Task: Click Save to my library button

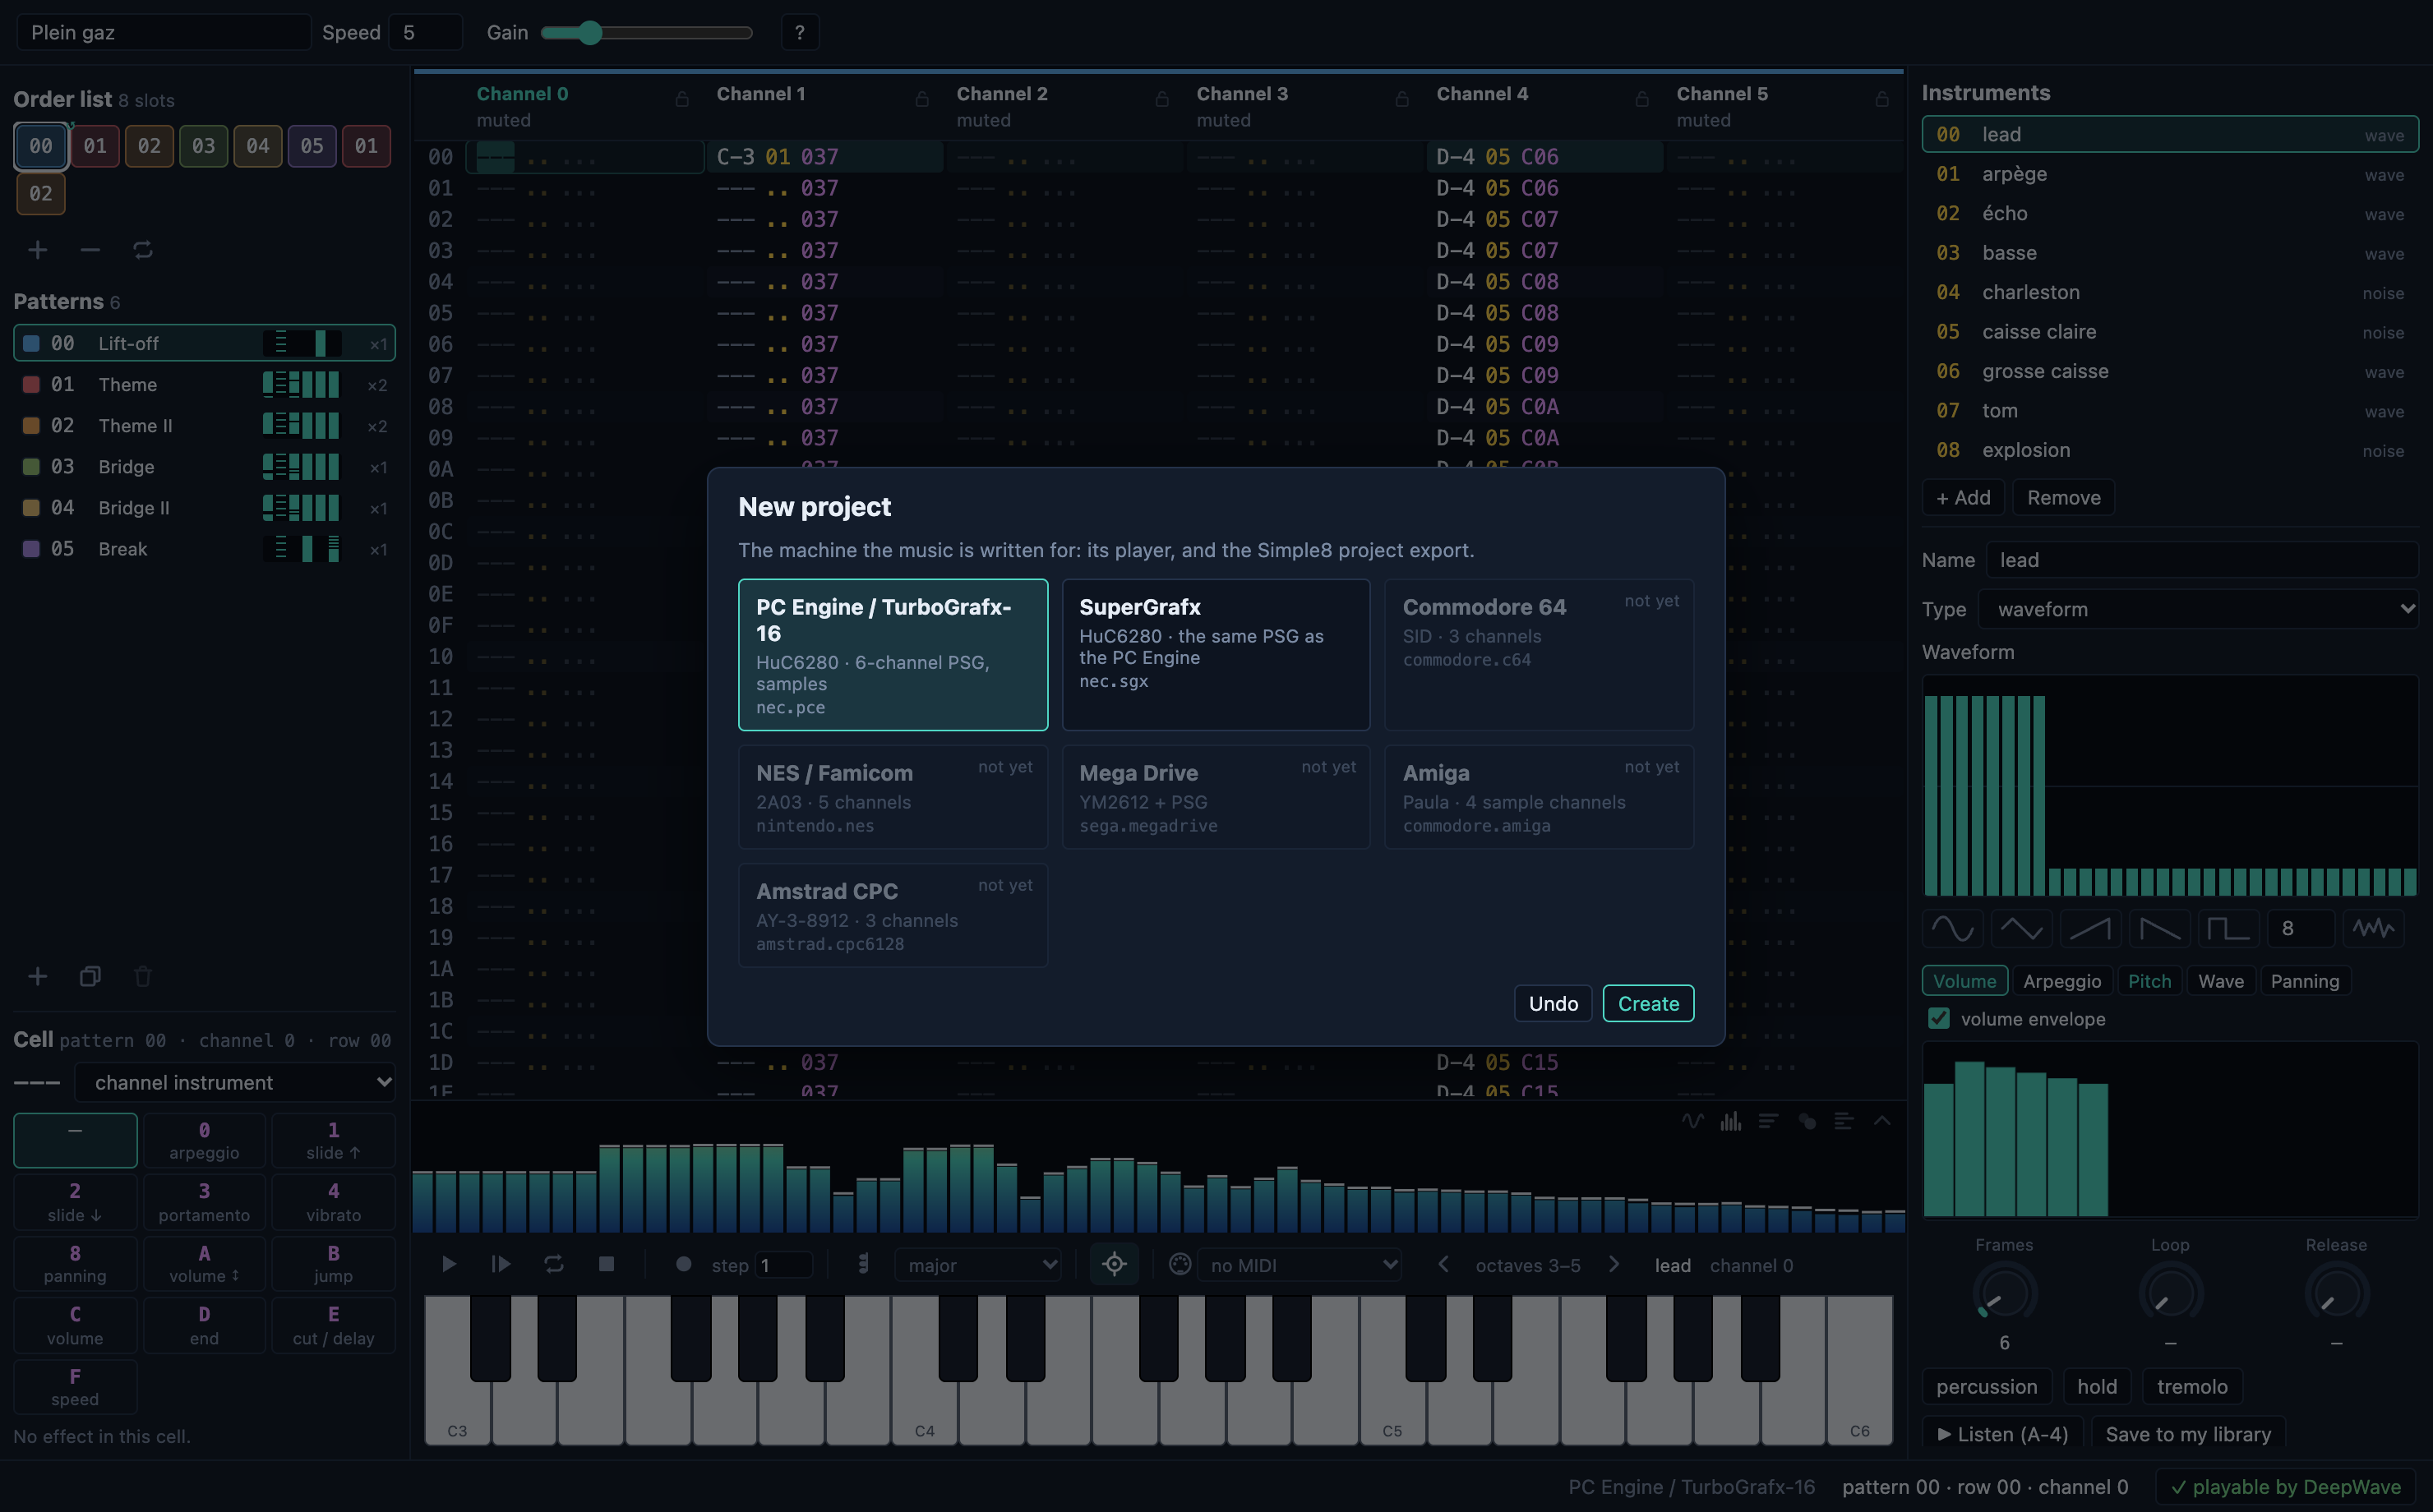Action: click(2188, 1434)
